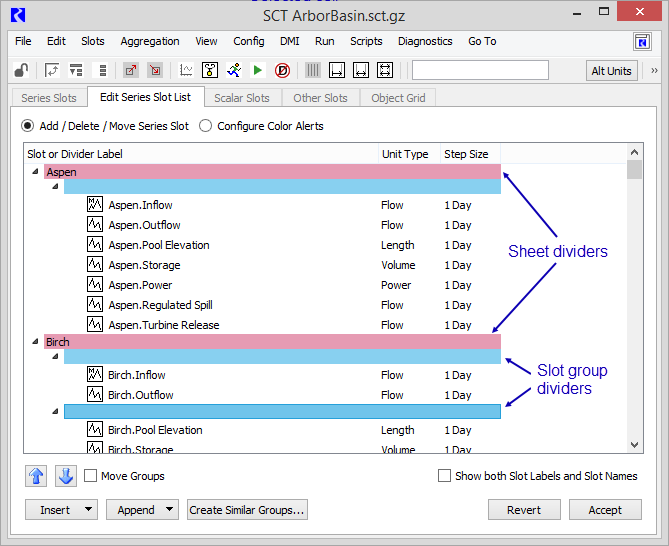
Task: Check Show both Slot Labels and Slot Names
Action: [445, 476]
